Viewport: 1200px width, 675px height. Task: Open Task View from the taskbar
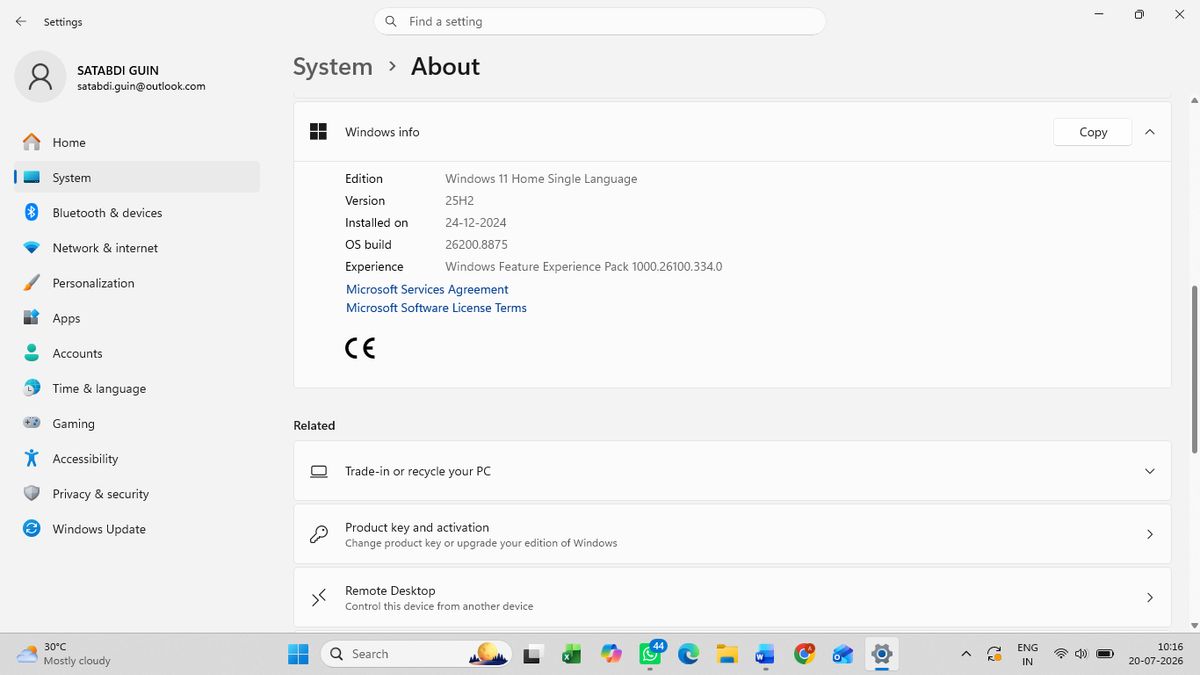[x=533, y=654]
